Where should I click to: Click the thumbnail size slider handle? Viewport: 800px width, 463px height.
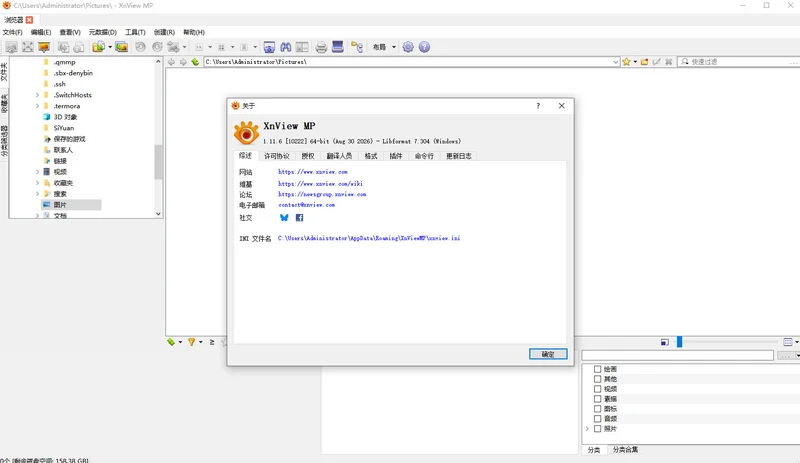680,342
